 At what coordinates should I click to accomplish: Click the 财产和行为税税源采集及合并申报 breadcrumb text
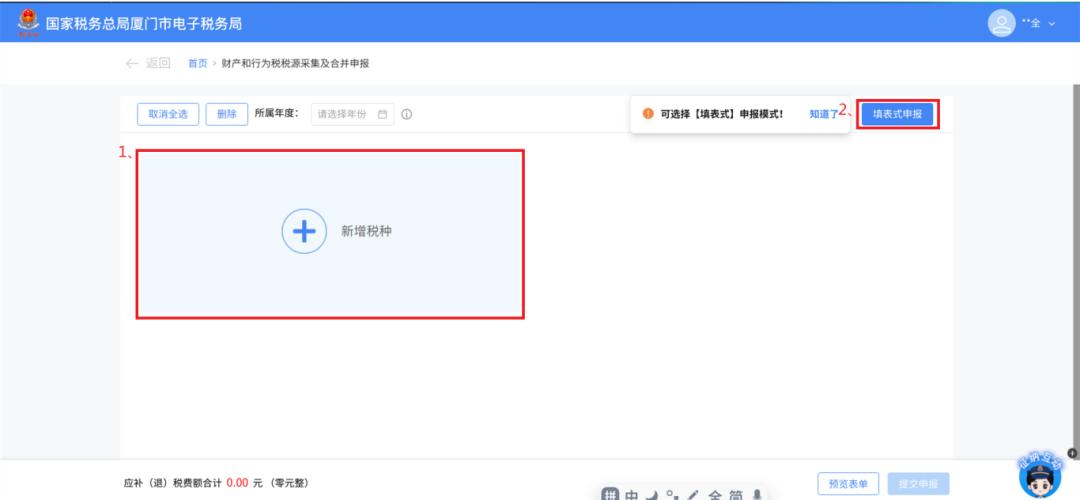[x=295, y=63]
